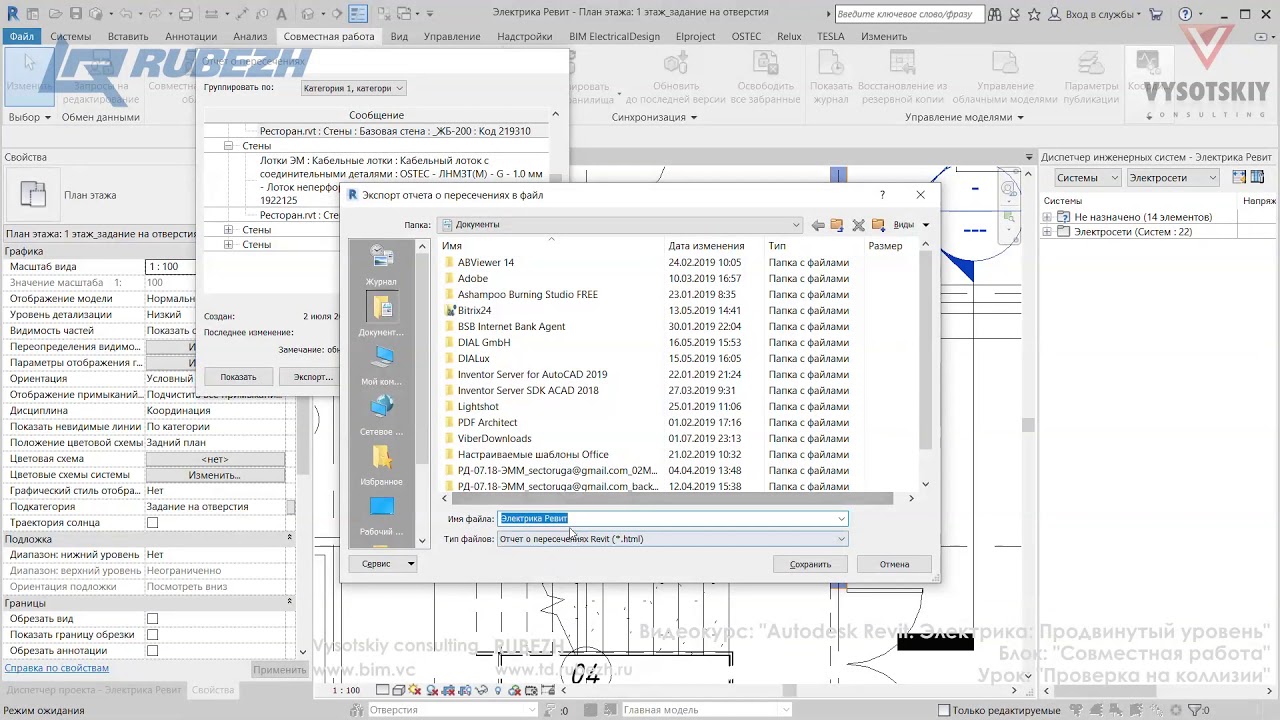
Task: Go back using the dialog's back arrow
Action: click(x=818, y=225)
